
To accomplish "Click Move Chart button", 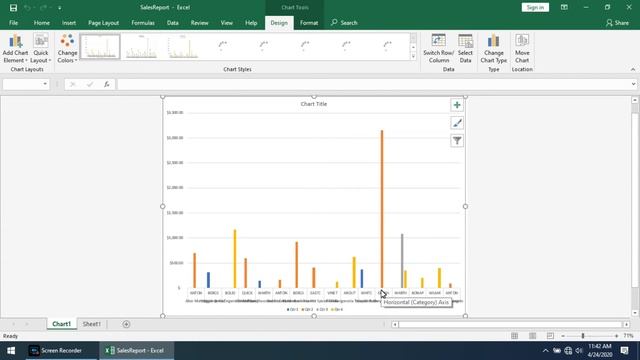I will [x=522, y=49].
